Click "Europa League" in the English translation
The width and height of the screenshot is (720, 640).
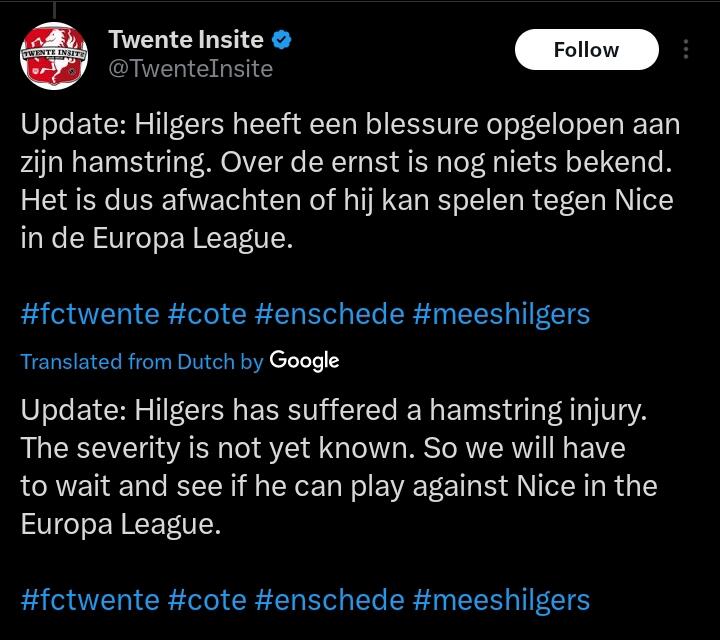[x=118, y=524]
